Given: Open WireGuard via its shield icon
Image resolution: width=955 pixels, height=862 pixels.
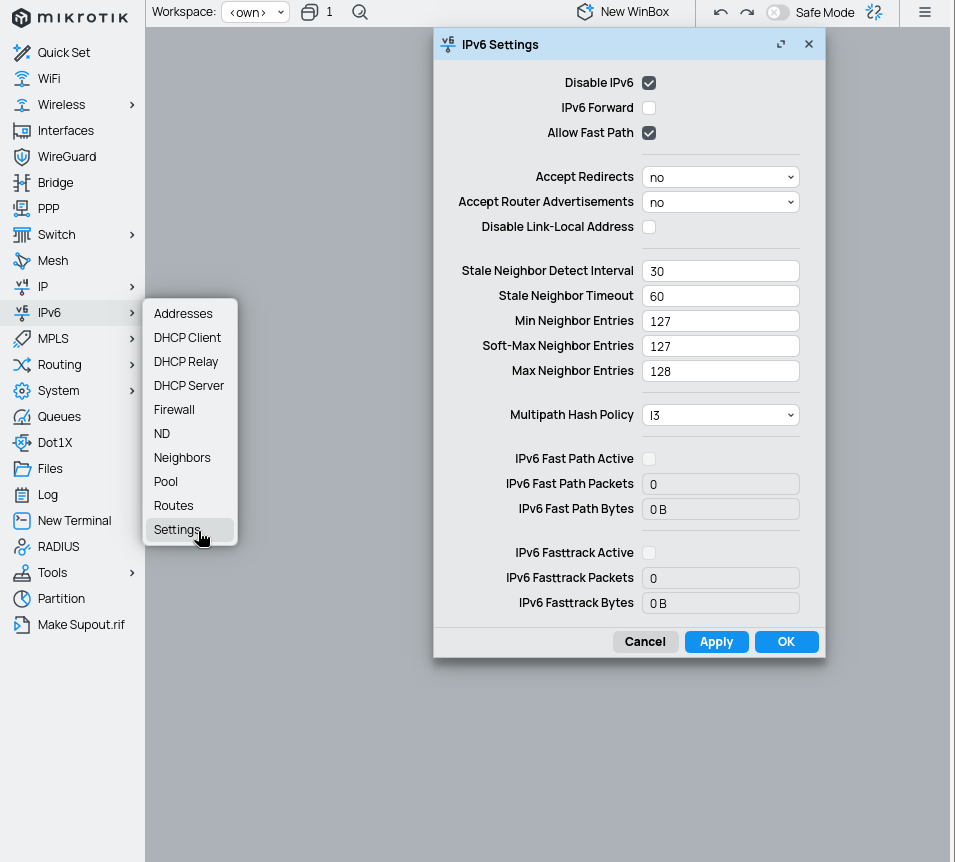Looking at the screenshot, I should coord(22,157).
